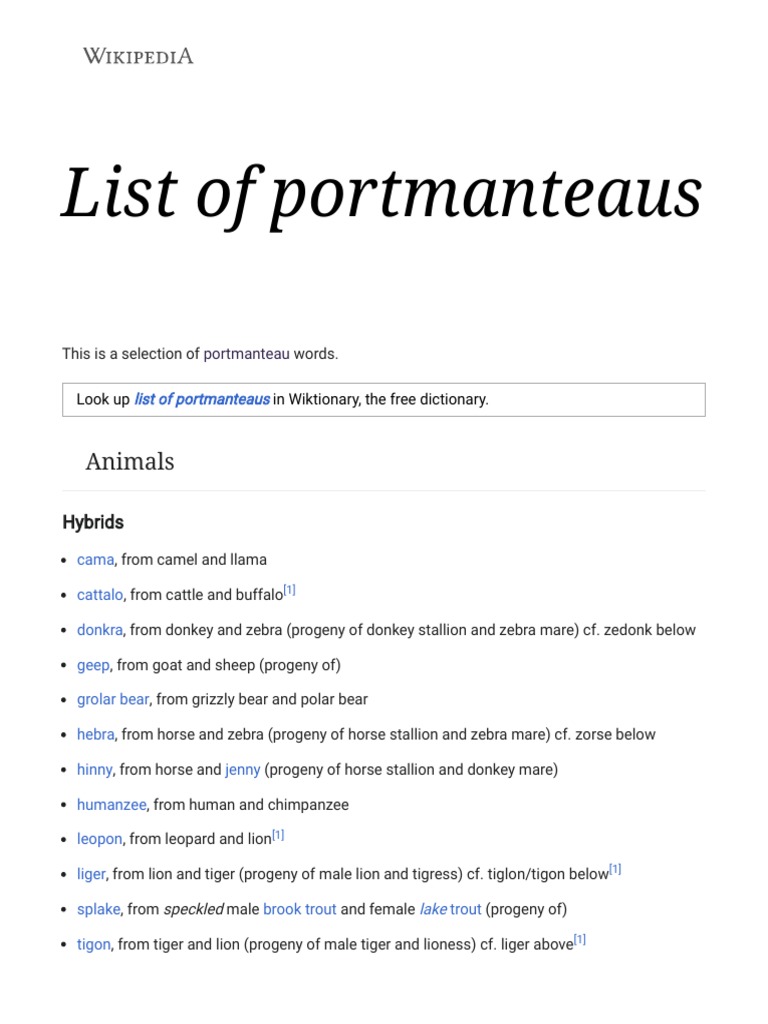Click the Animals section heading
This screenshot has width=768, height=1024.
coord(130,461)
